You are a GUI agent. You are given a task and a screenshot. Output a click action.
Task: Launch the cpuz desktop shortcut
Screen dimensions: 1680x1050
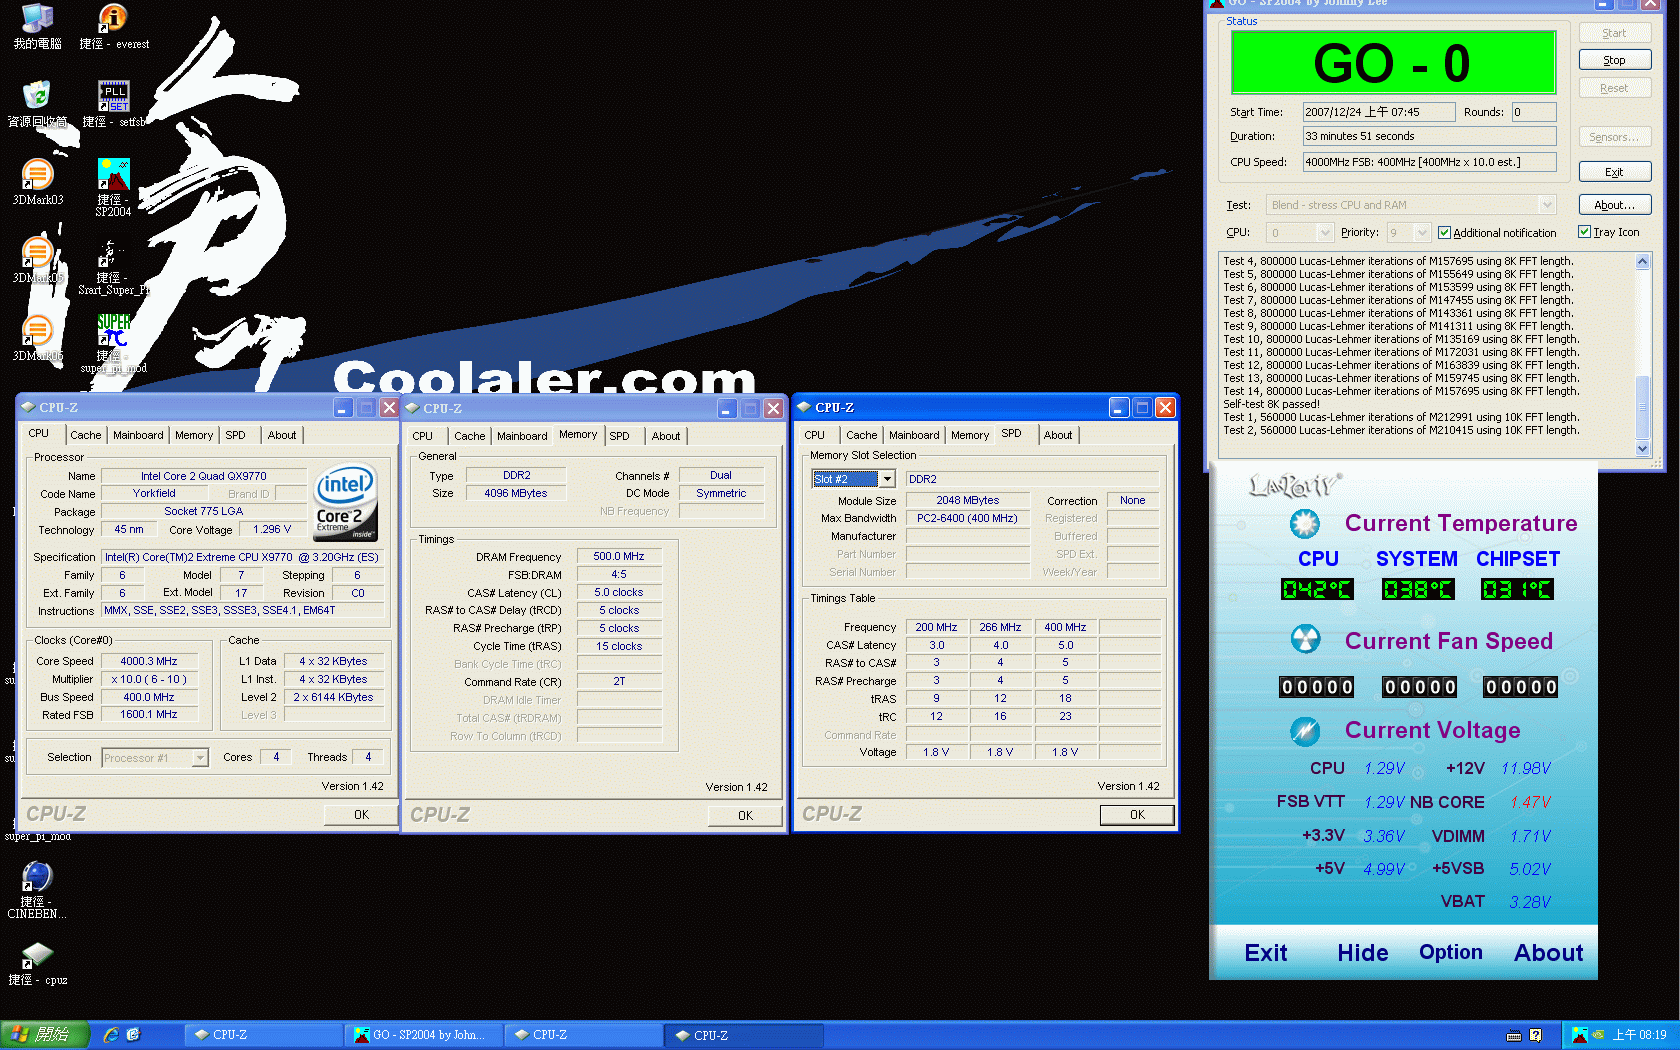tap(37, 963)
